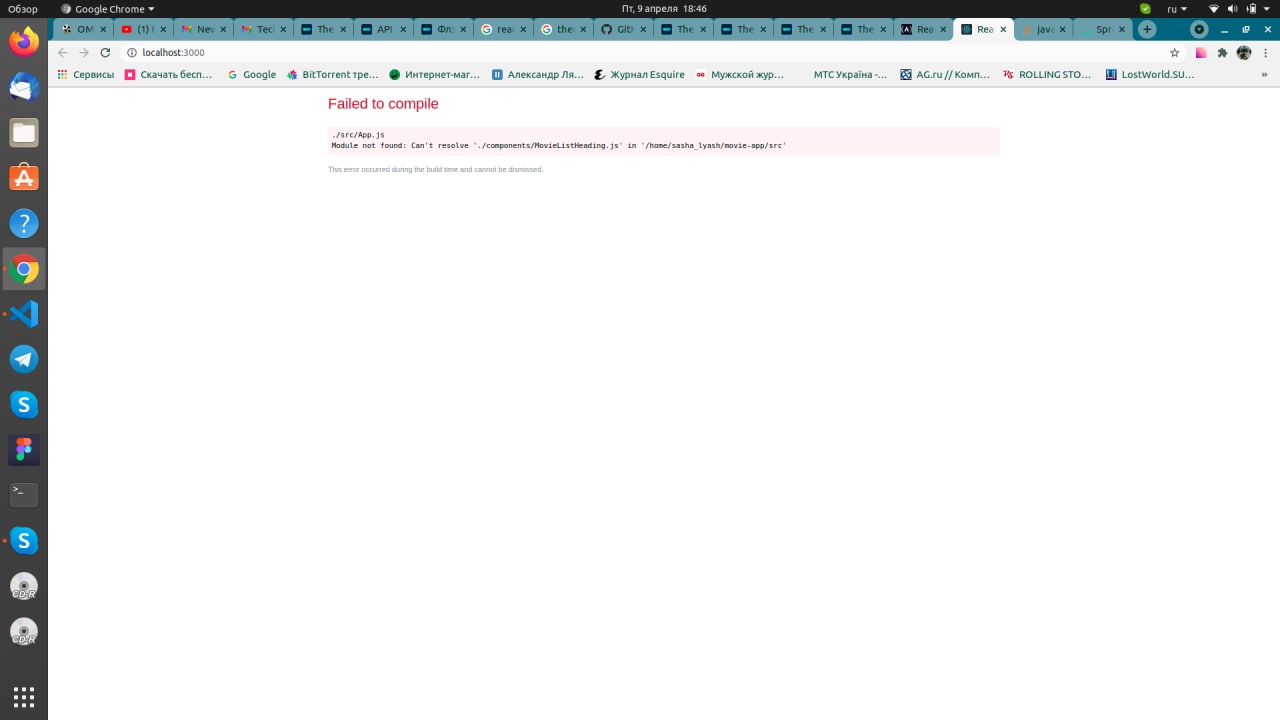Image resolution: width=1280 pixels, height=720 pixels.
Task: Show hidden bookmarks via » chevron
Action: [x=1264, y=74]
